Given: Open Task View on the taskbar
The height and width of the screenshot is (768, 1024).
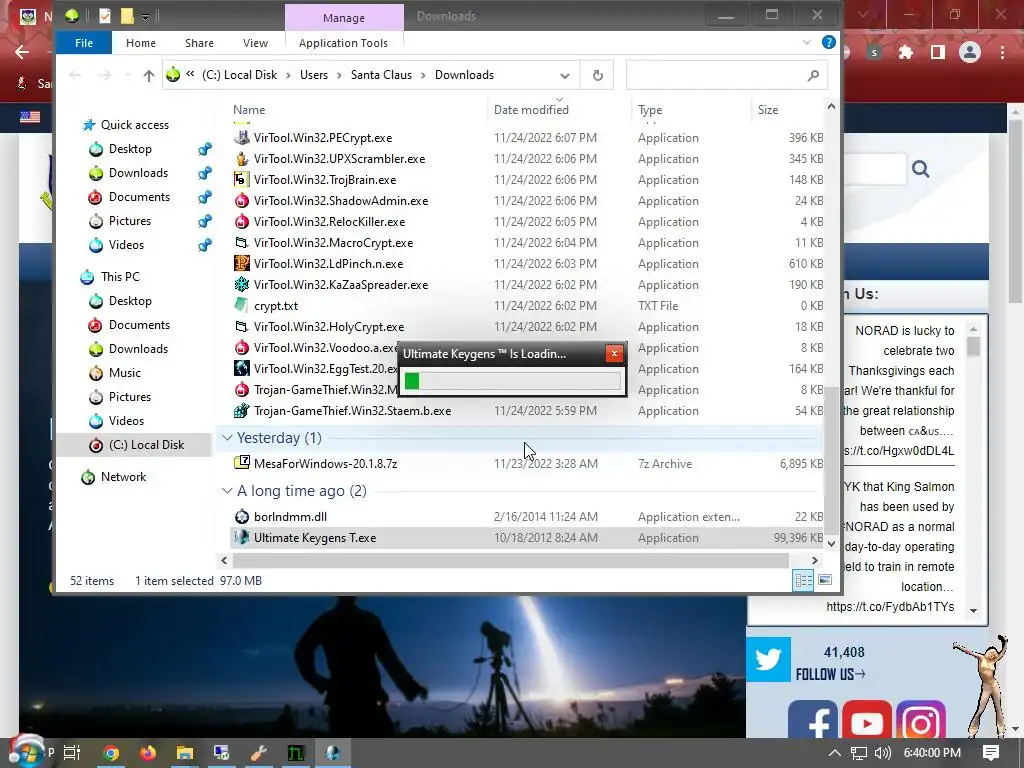Looking at the screenshot, I should [72, 753].
